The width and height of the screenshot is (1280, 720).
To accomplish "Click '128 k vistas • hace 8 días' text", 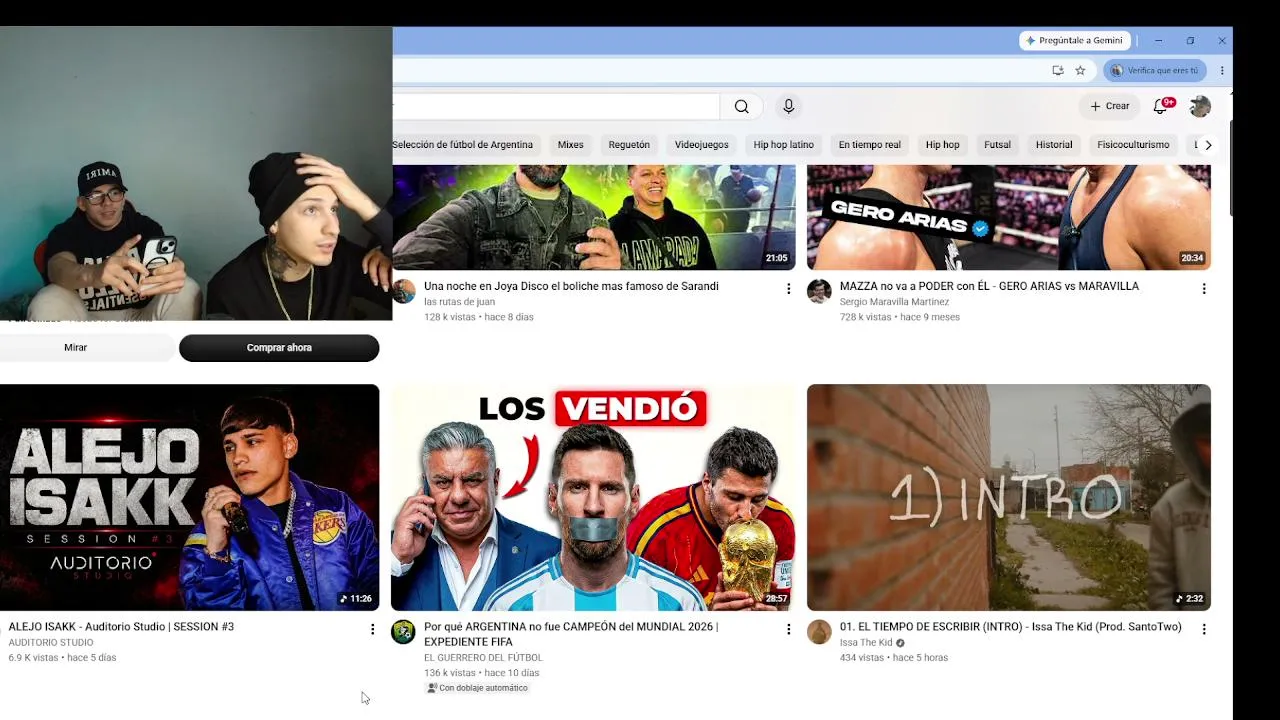I will (x=479, y=317).
